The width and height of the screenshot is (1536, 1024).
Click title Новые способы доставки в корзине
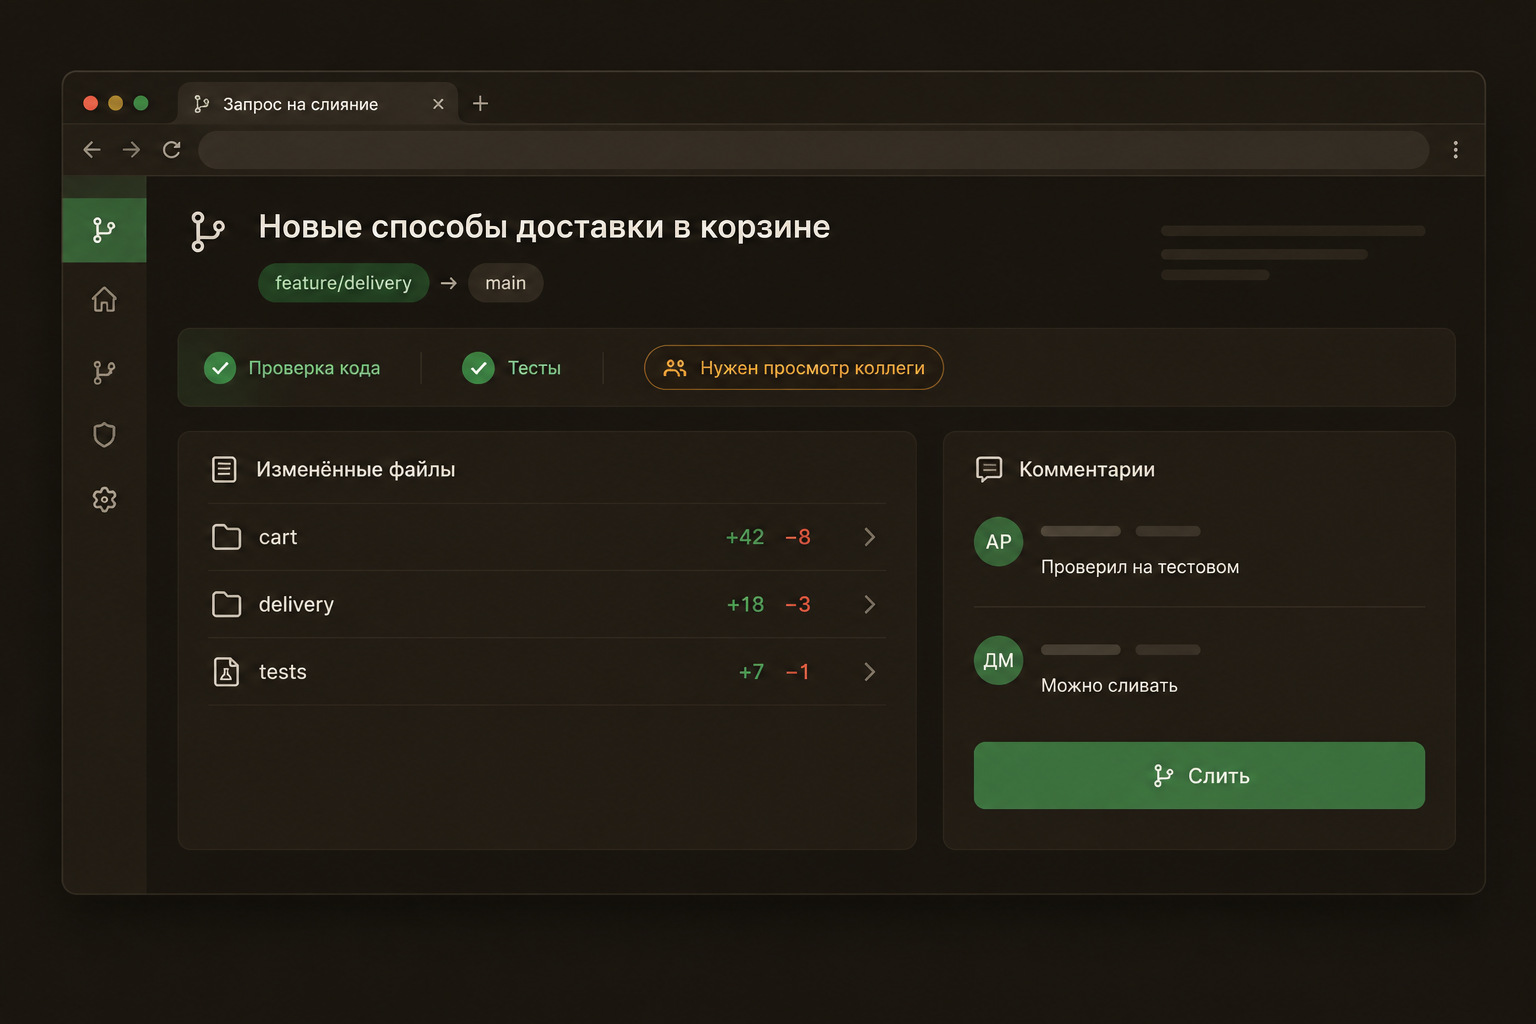pos(544,227)
